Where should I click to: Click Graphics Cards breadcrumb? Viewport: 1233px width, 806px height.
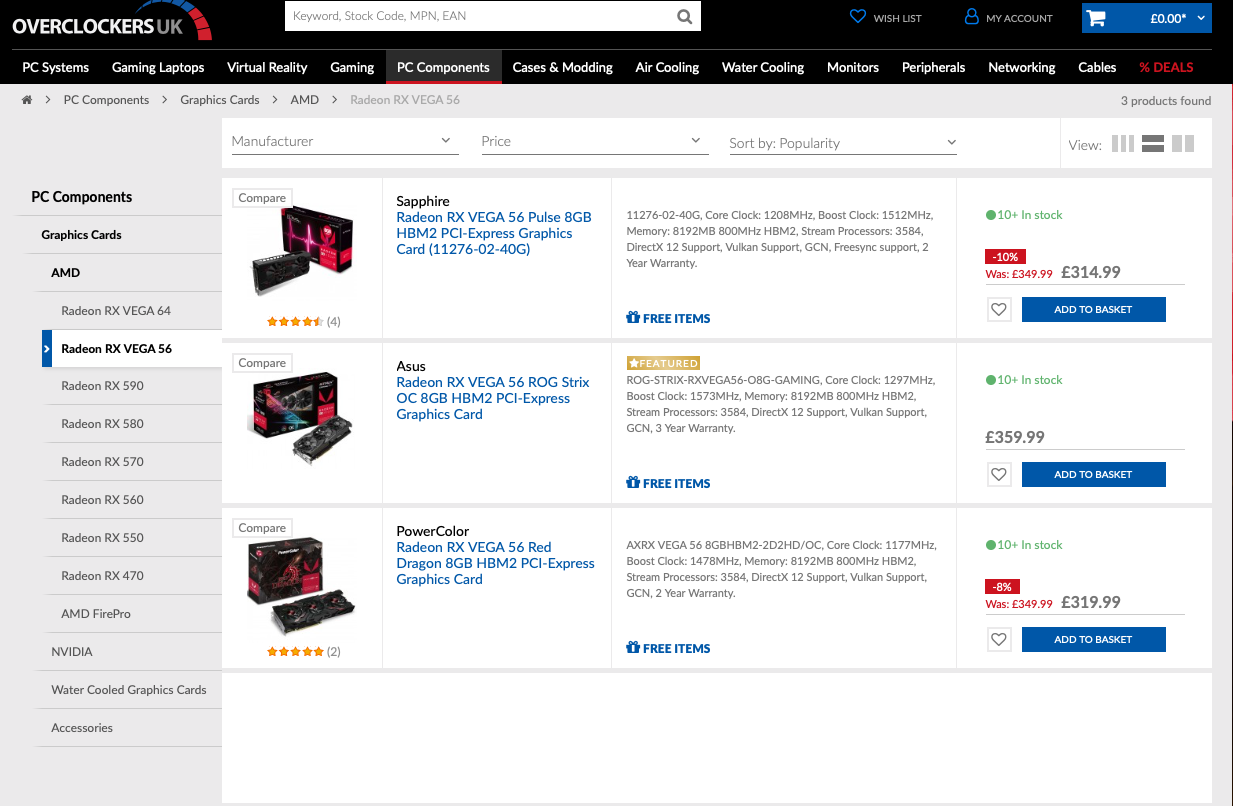(x=220, y=100)
